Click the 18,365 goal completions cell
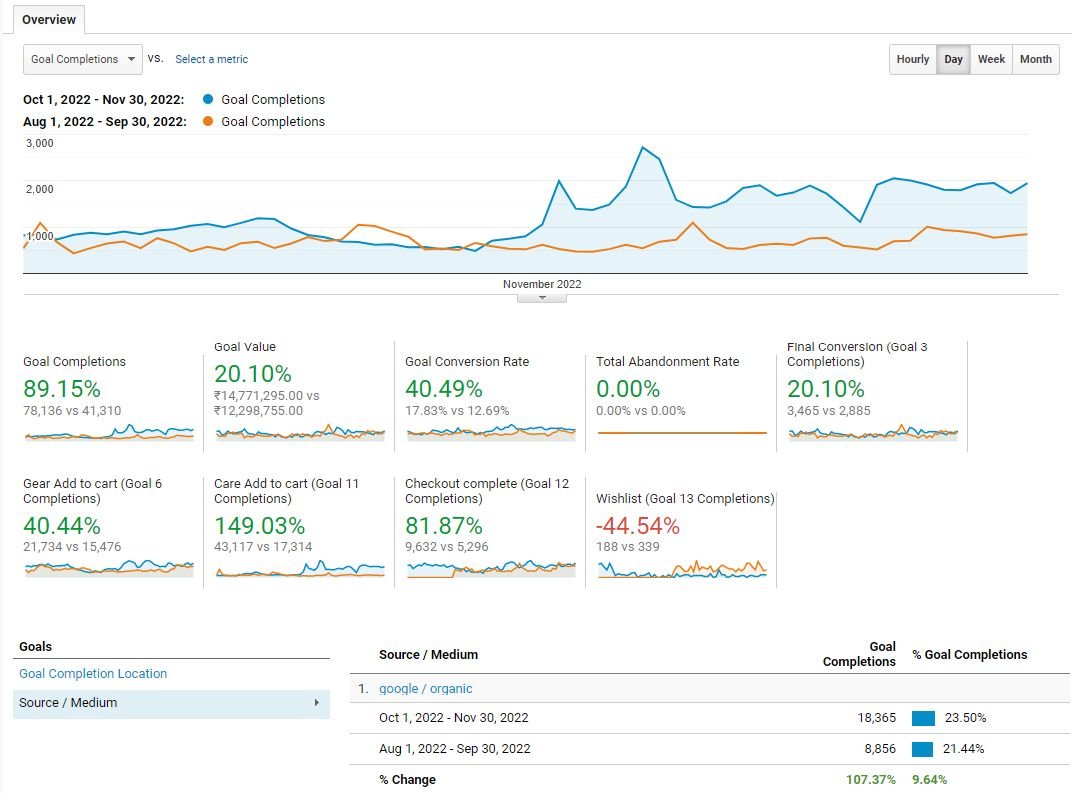Viewport: 1072px width, 793px height. click(876, 718)
